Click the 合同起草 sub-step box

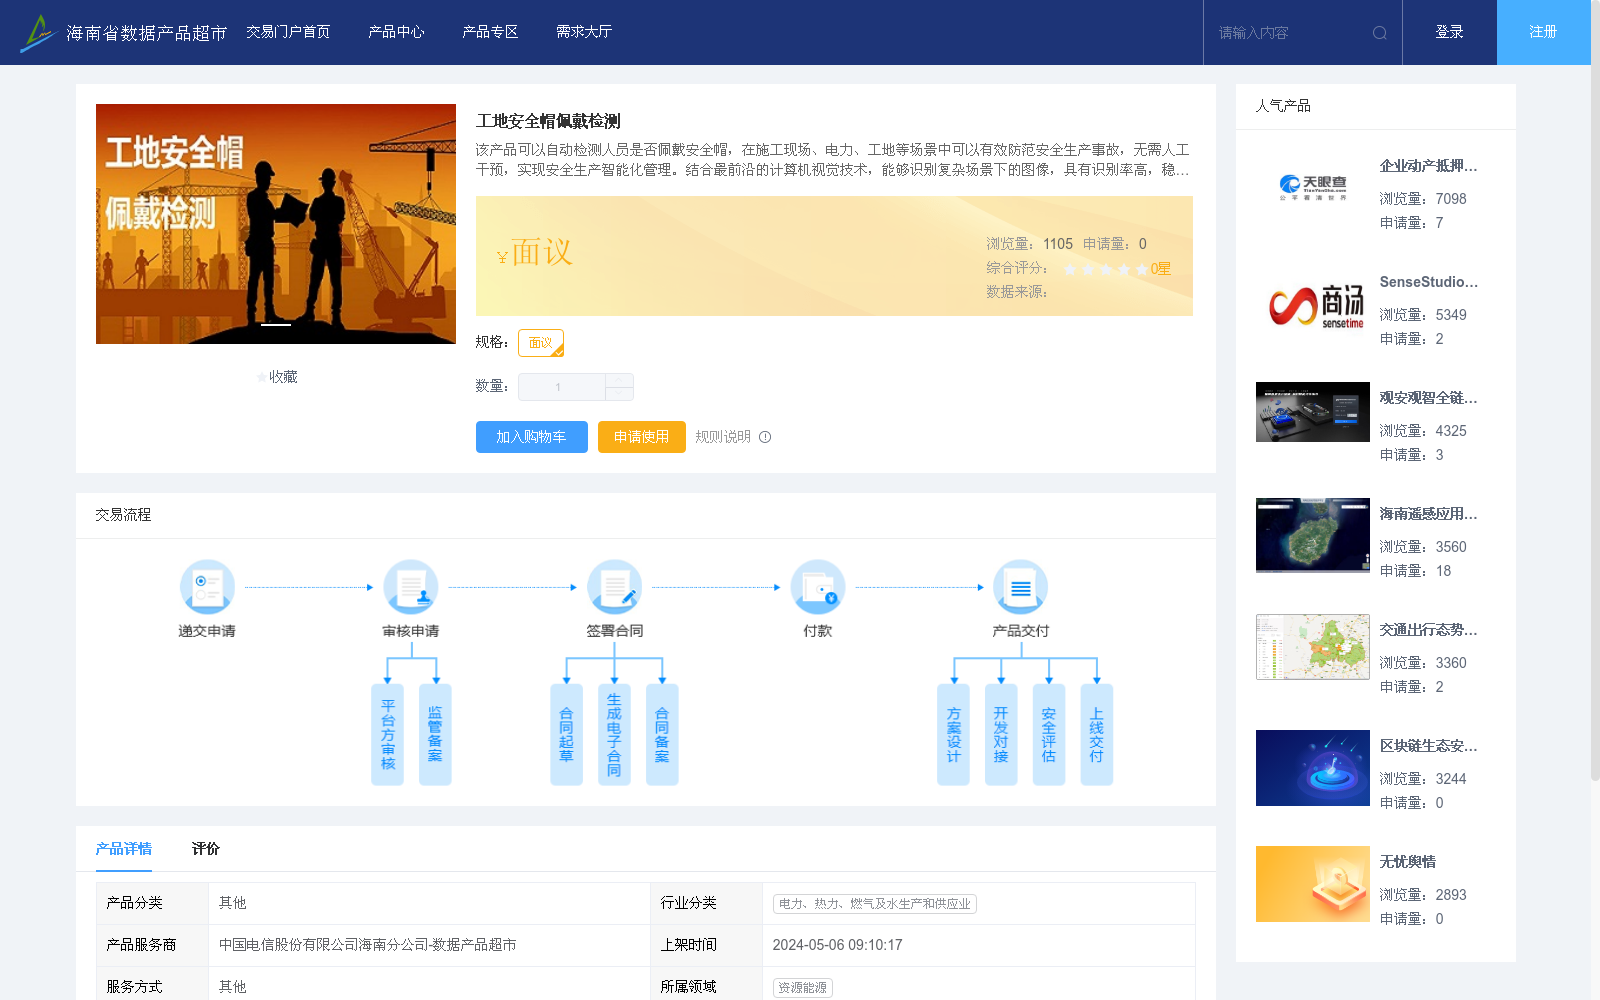[x=566, y=735]
